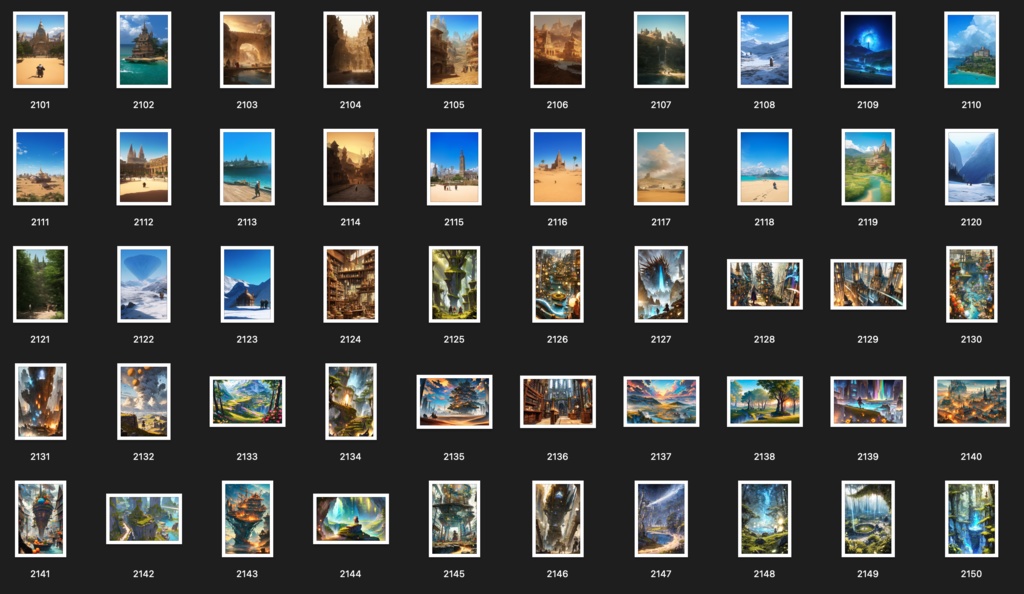
Task: Click the thumbnail numbered 2105
Action: point(454,50)
